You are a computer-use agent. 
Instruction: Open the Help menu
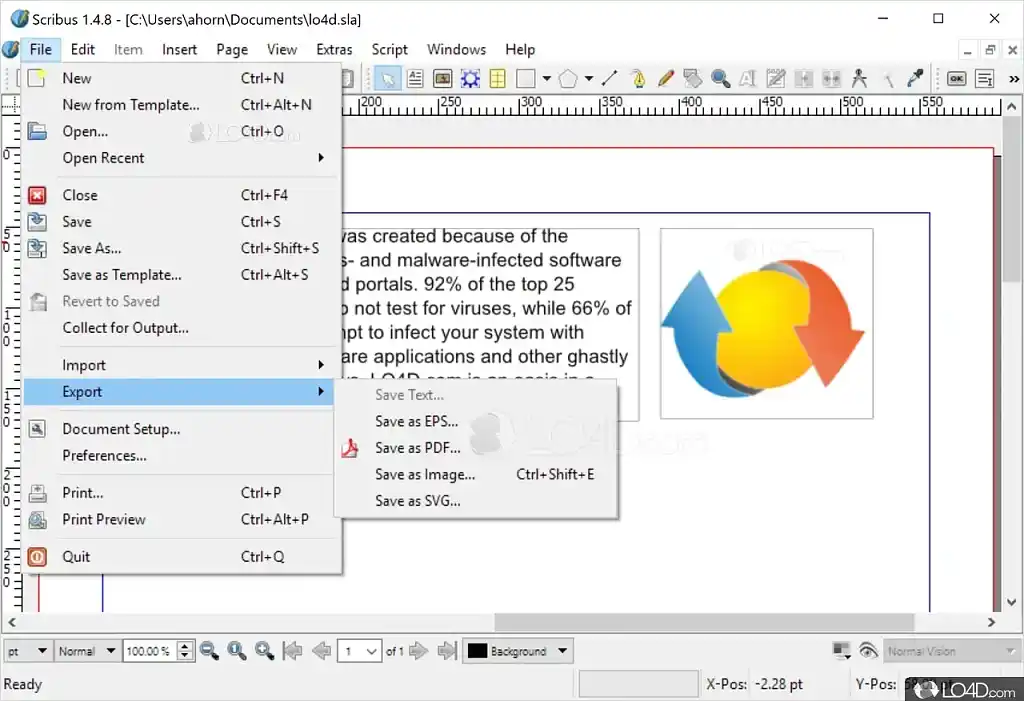520,50
